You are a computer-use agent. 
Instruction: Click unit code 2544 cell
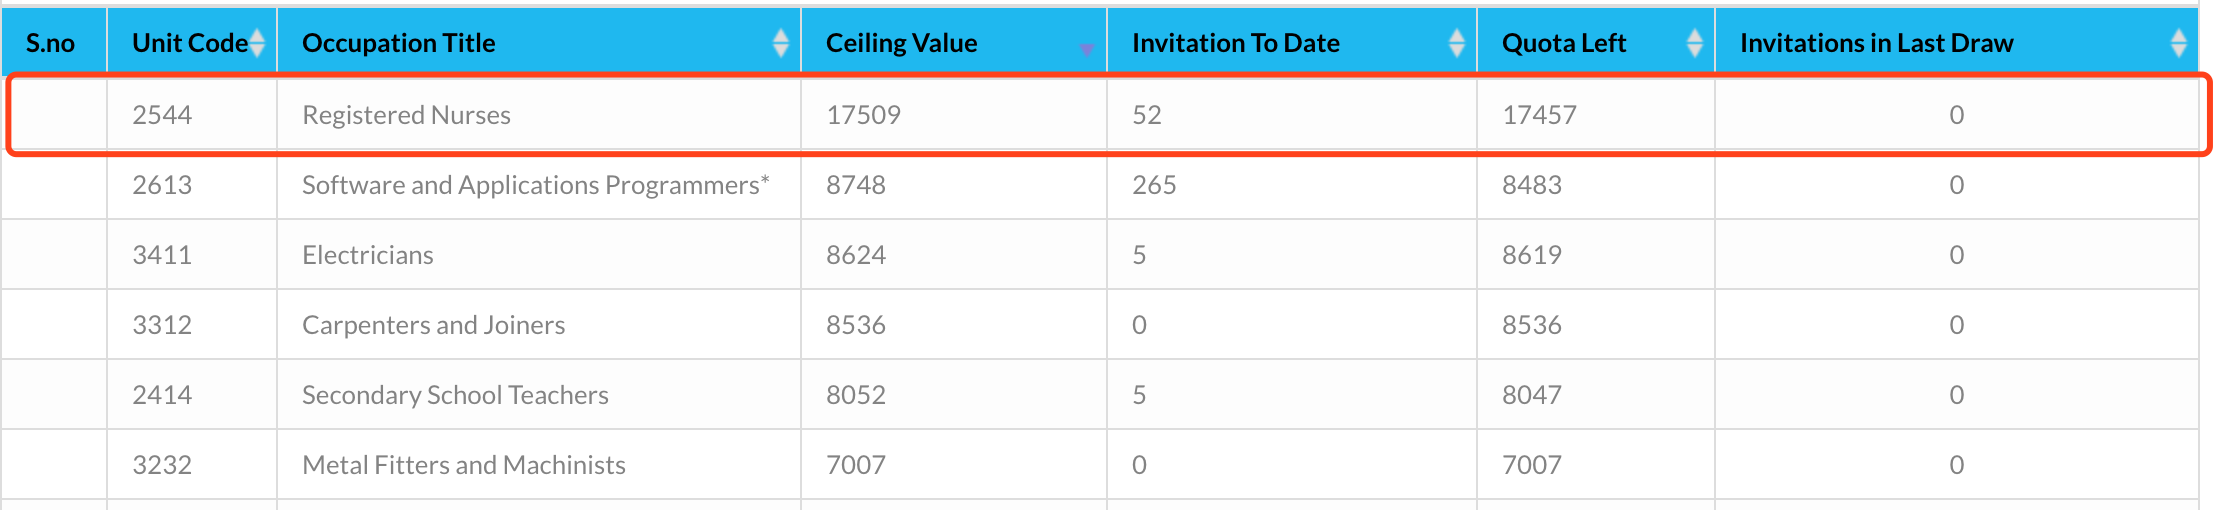162,115
